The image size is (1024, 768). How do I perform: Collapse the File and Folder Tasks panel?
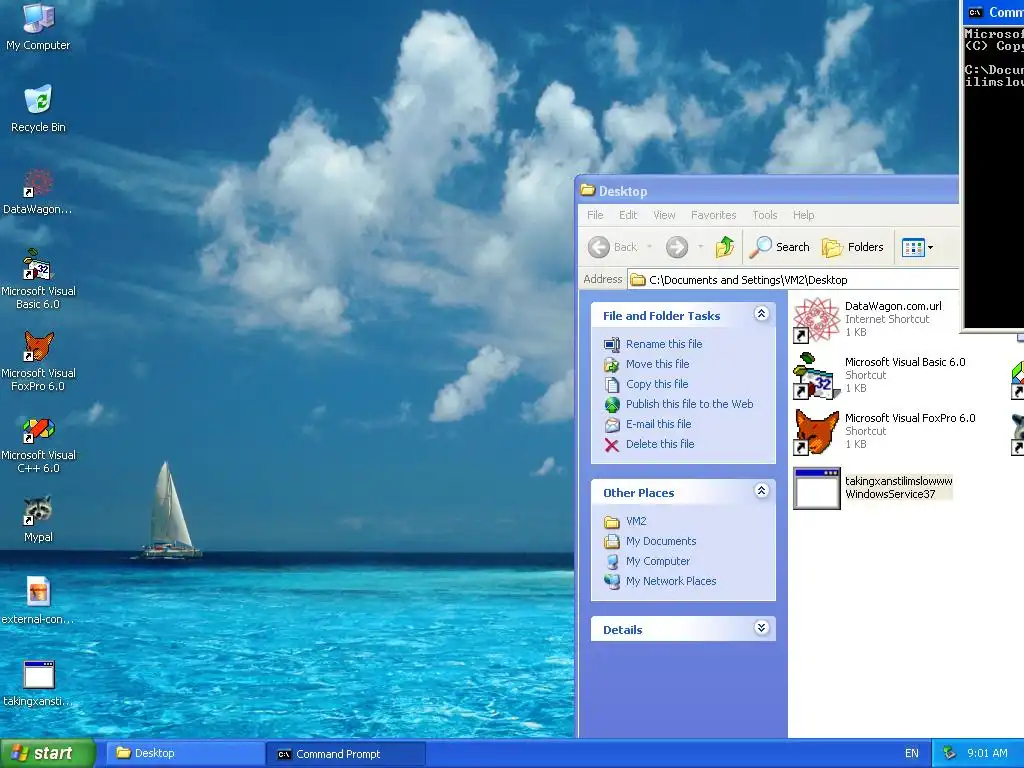coord(761,314)
